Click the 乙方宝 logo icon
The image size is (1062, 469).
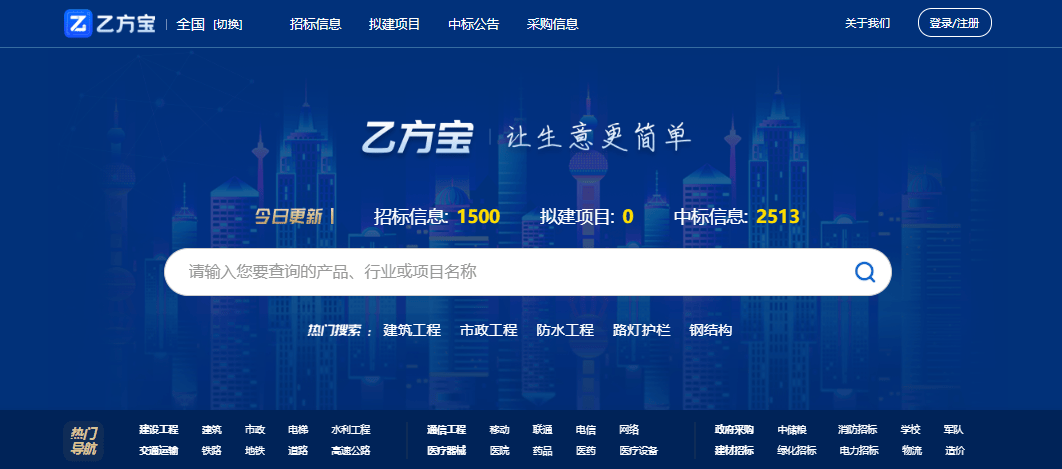[78, 24]
